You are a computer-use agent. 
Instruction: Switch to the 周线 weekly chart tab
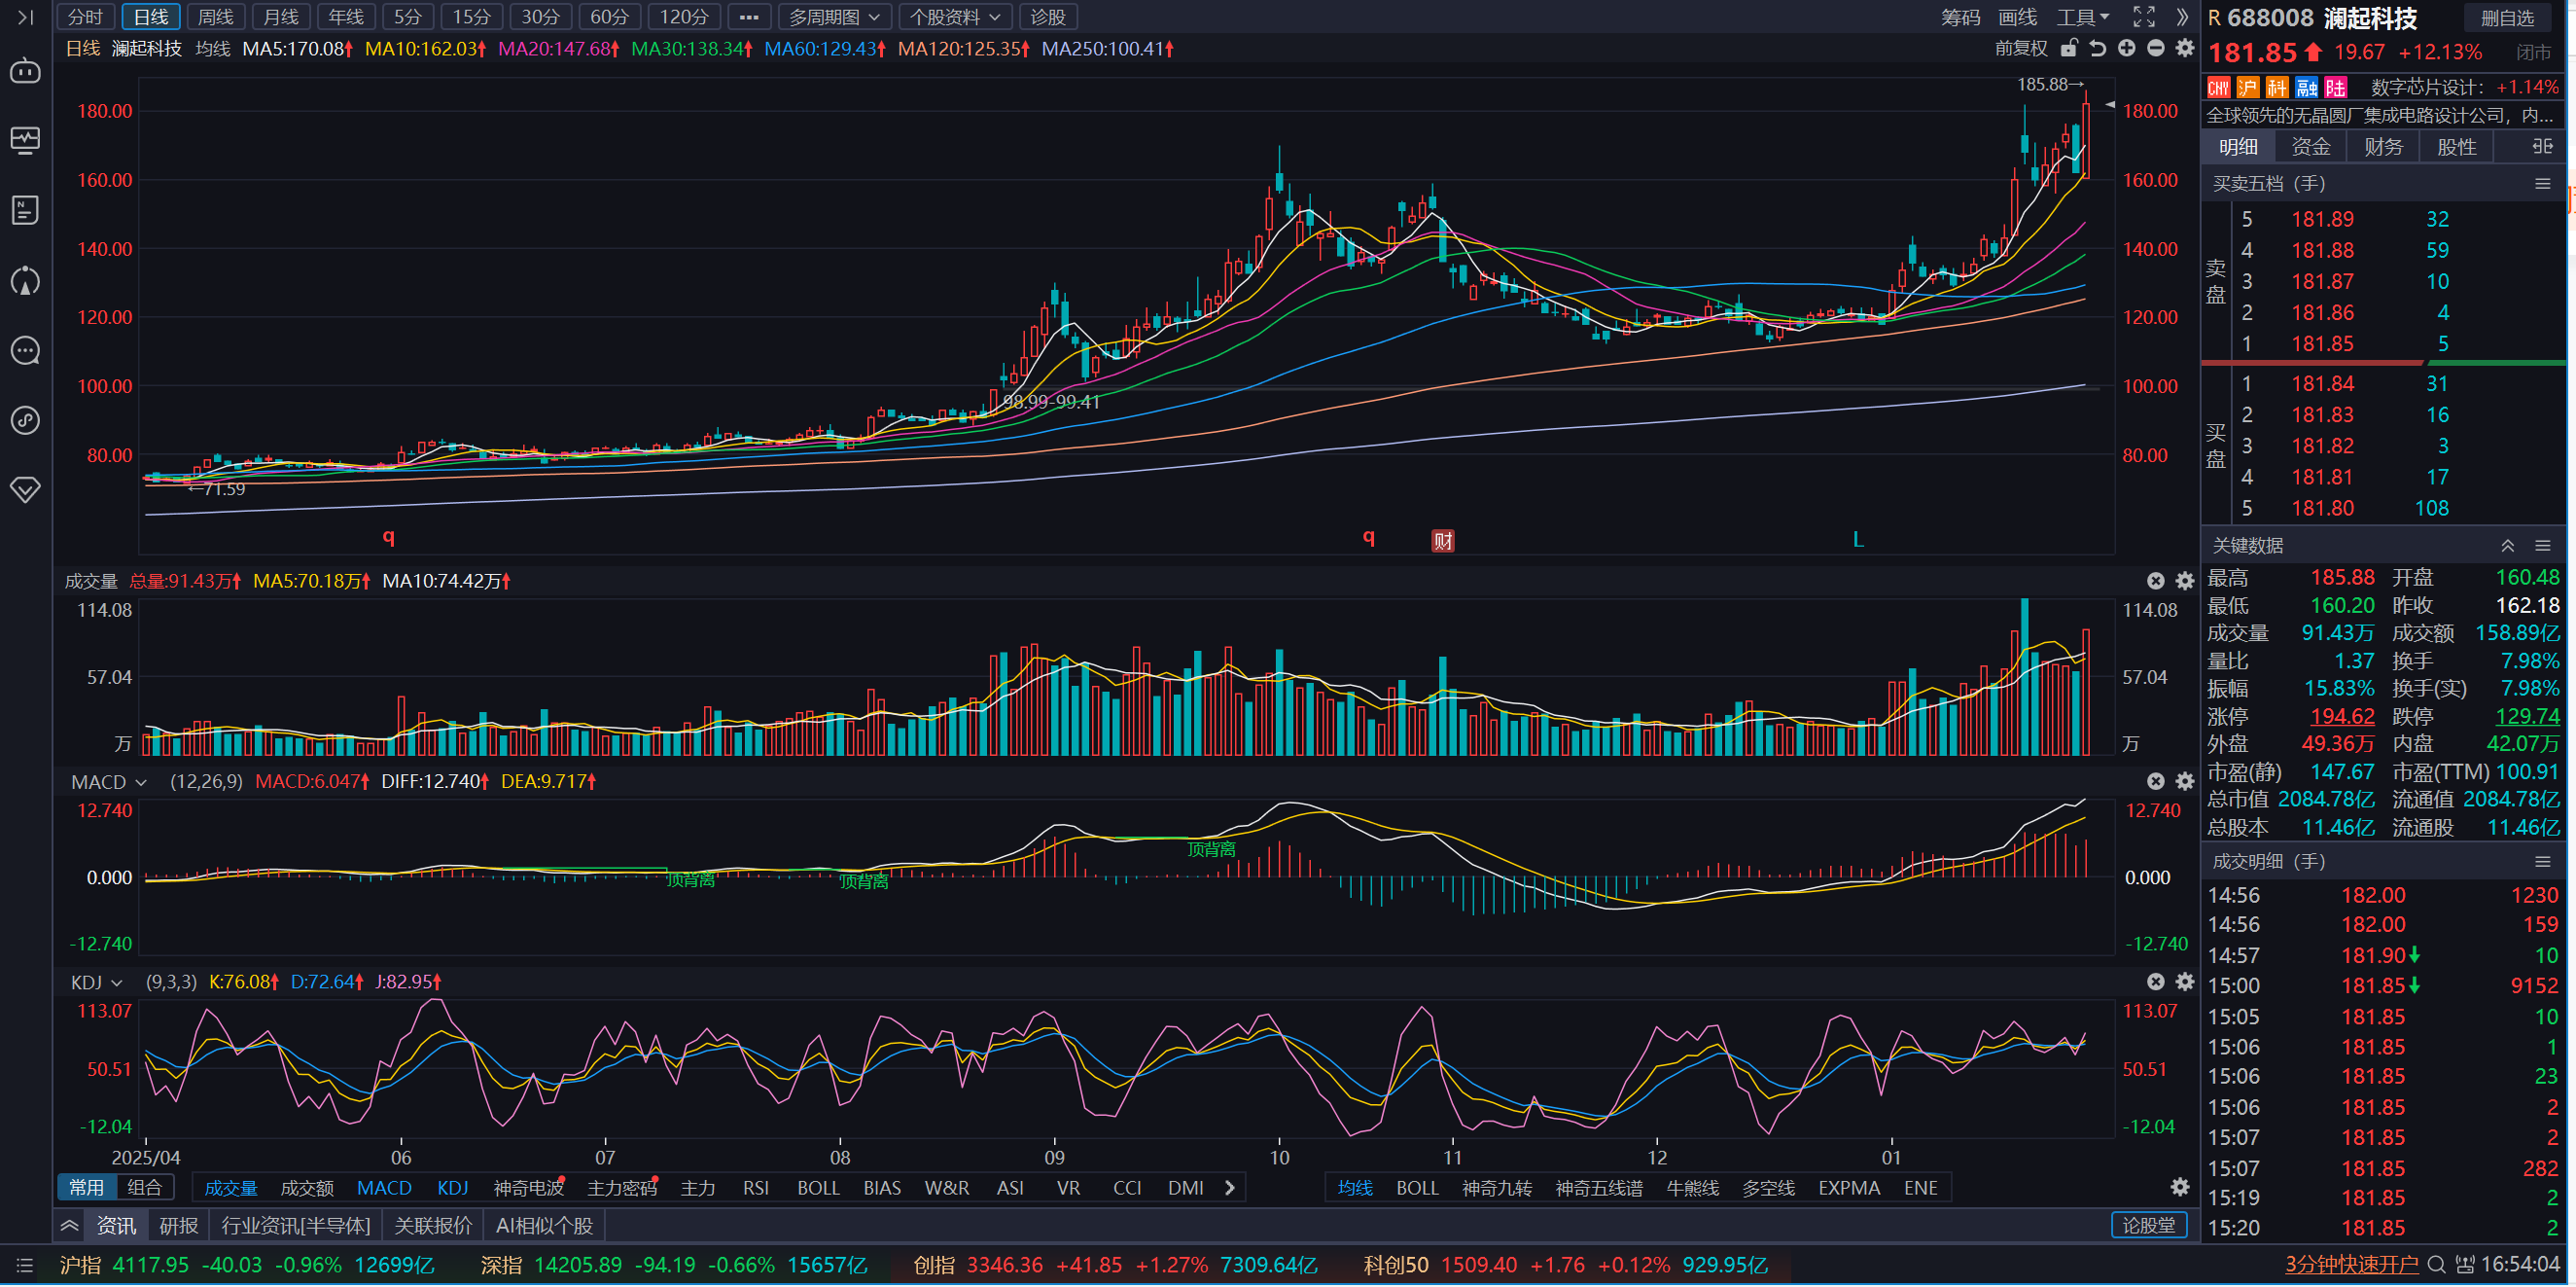pyautogui.click(x=215, y=17)
